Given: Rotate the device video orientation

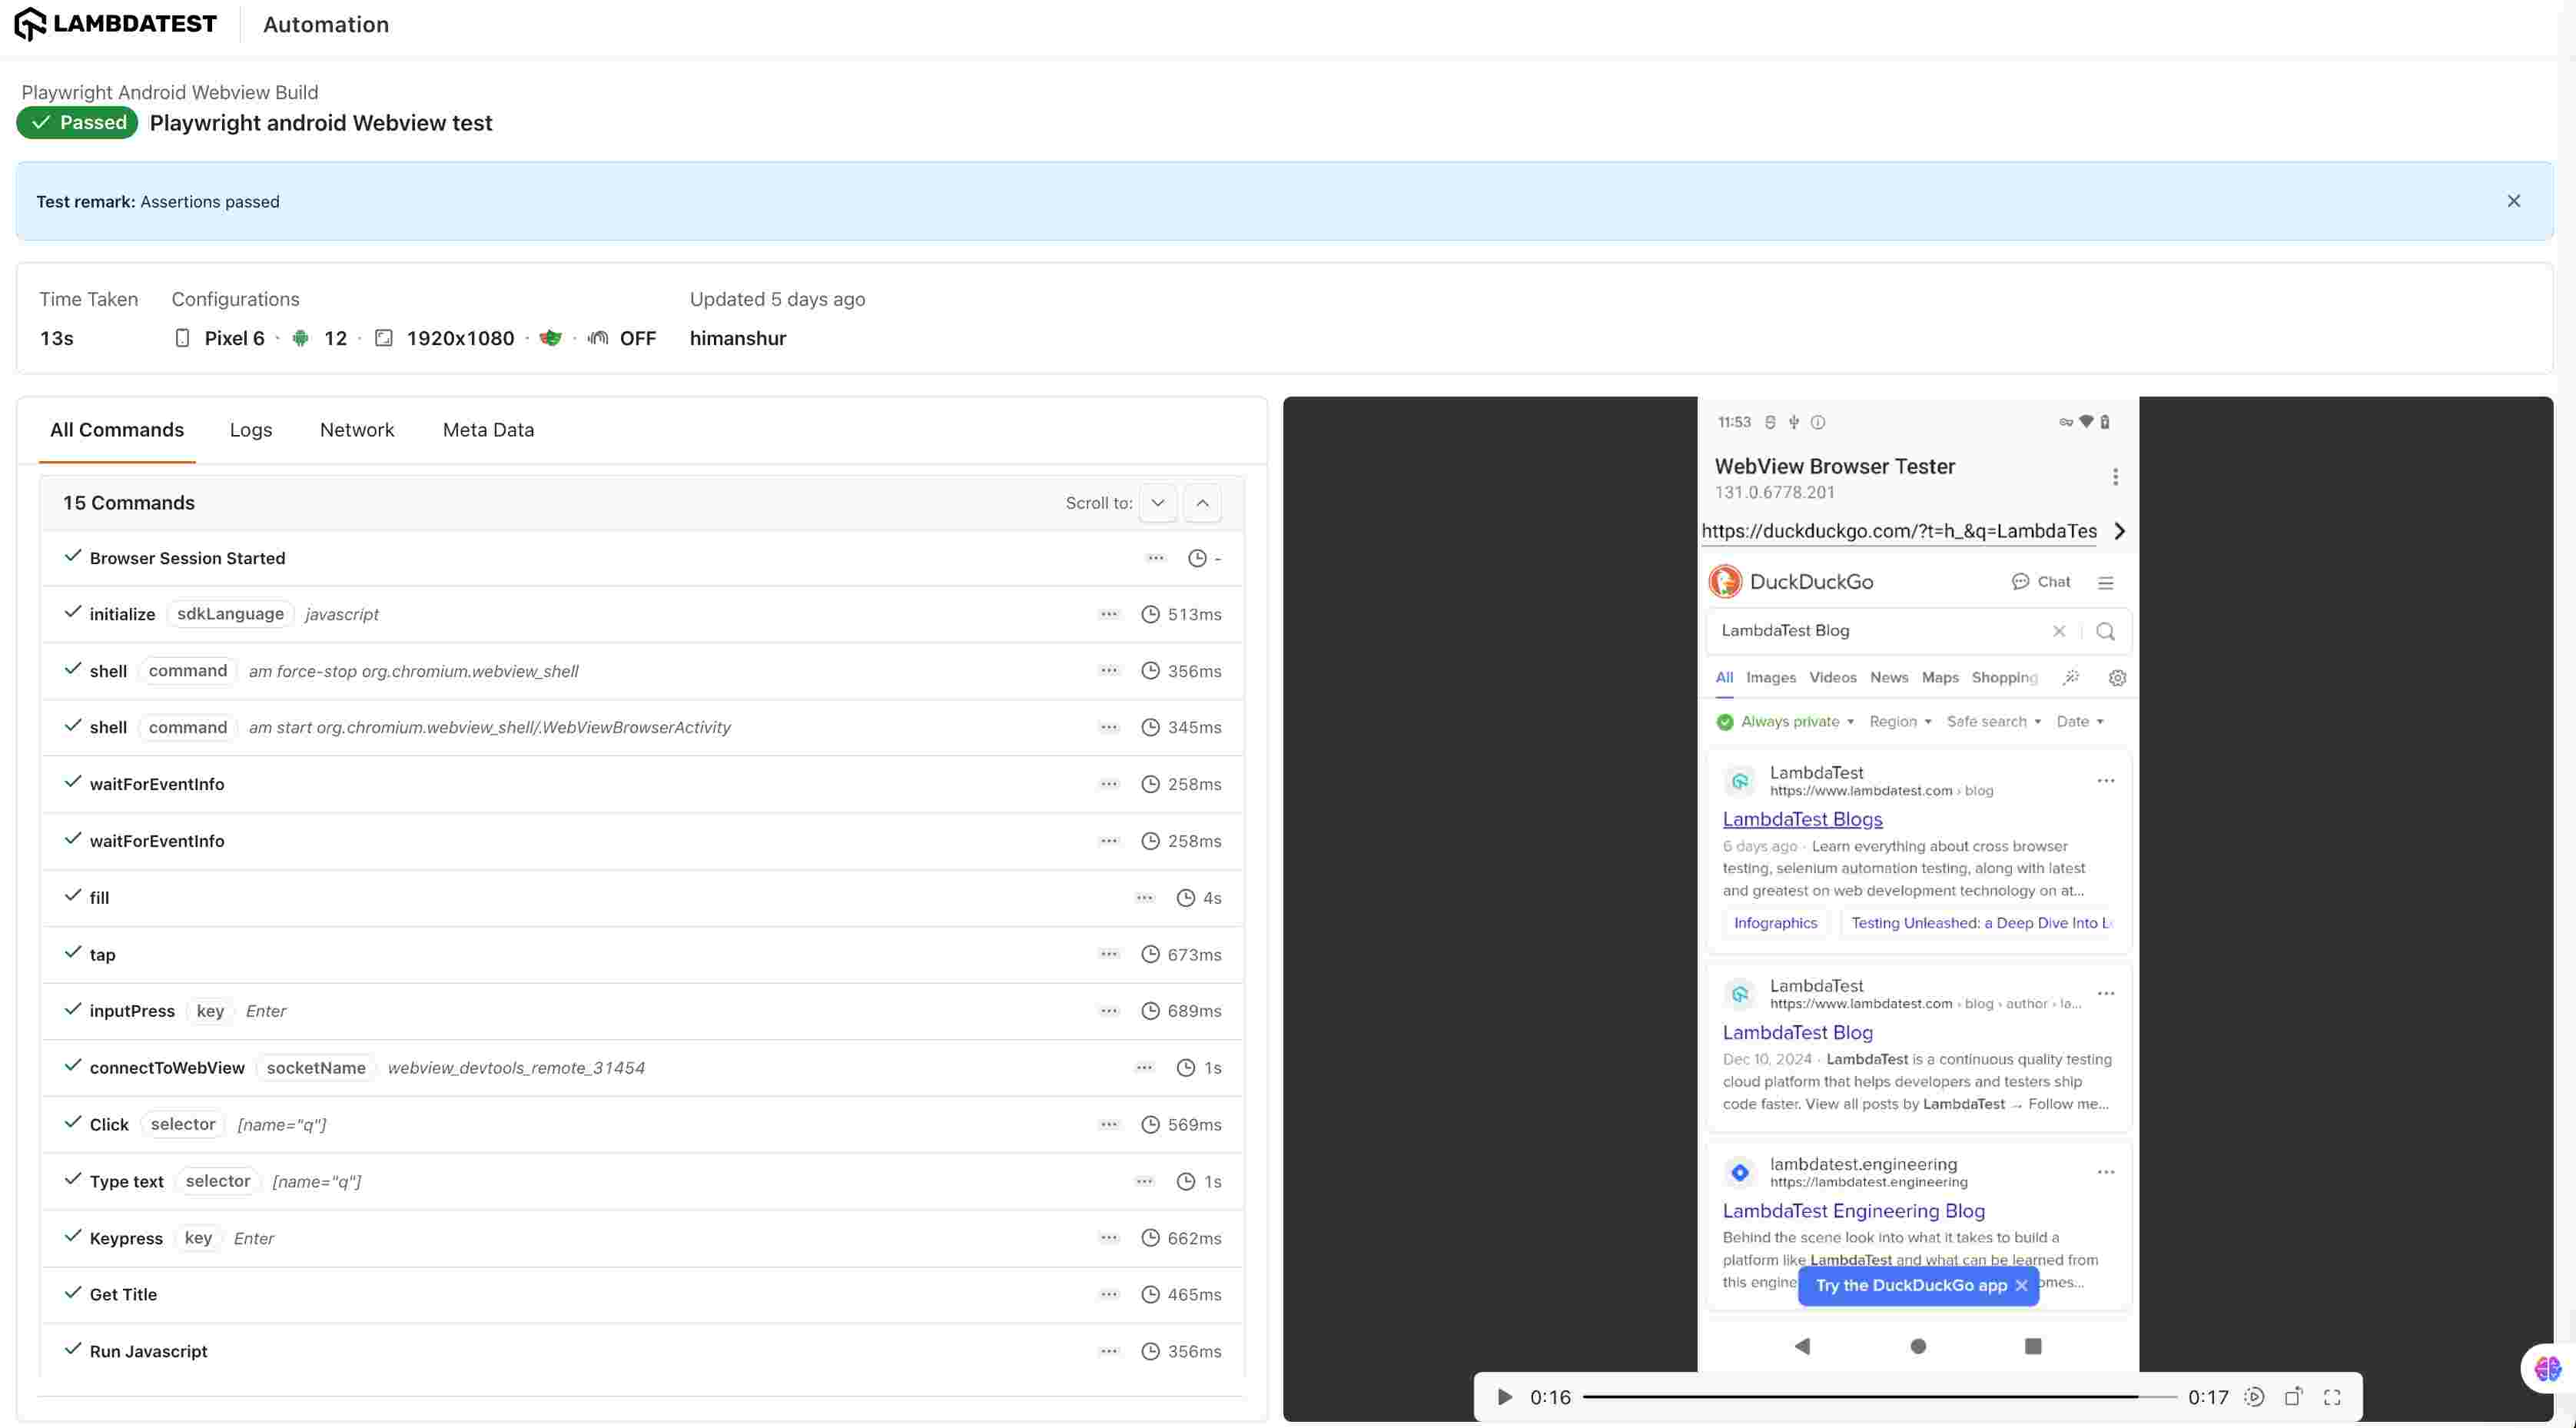Looking at the screenshot, I should click(2293, 1397).
